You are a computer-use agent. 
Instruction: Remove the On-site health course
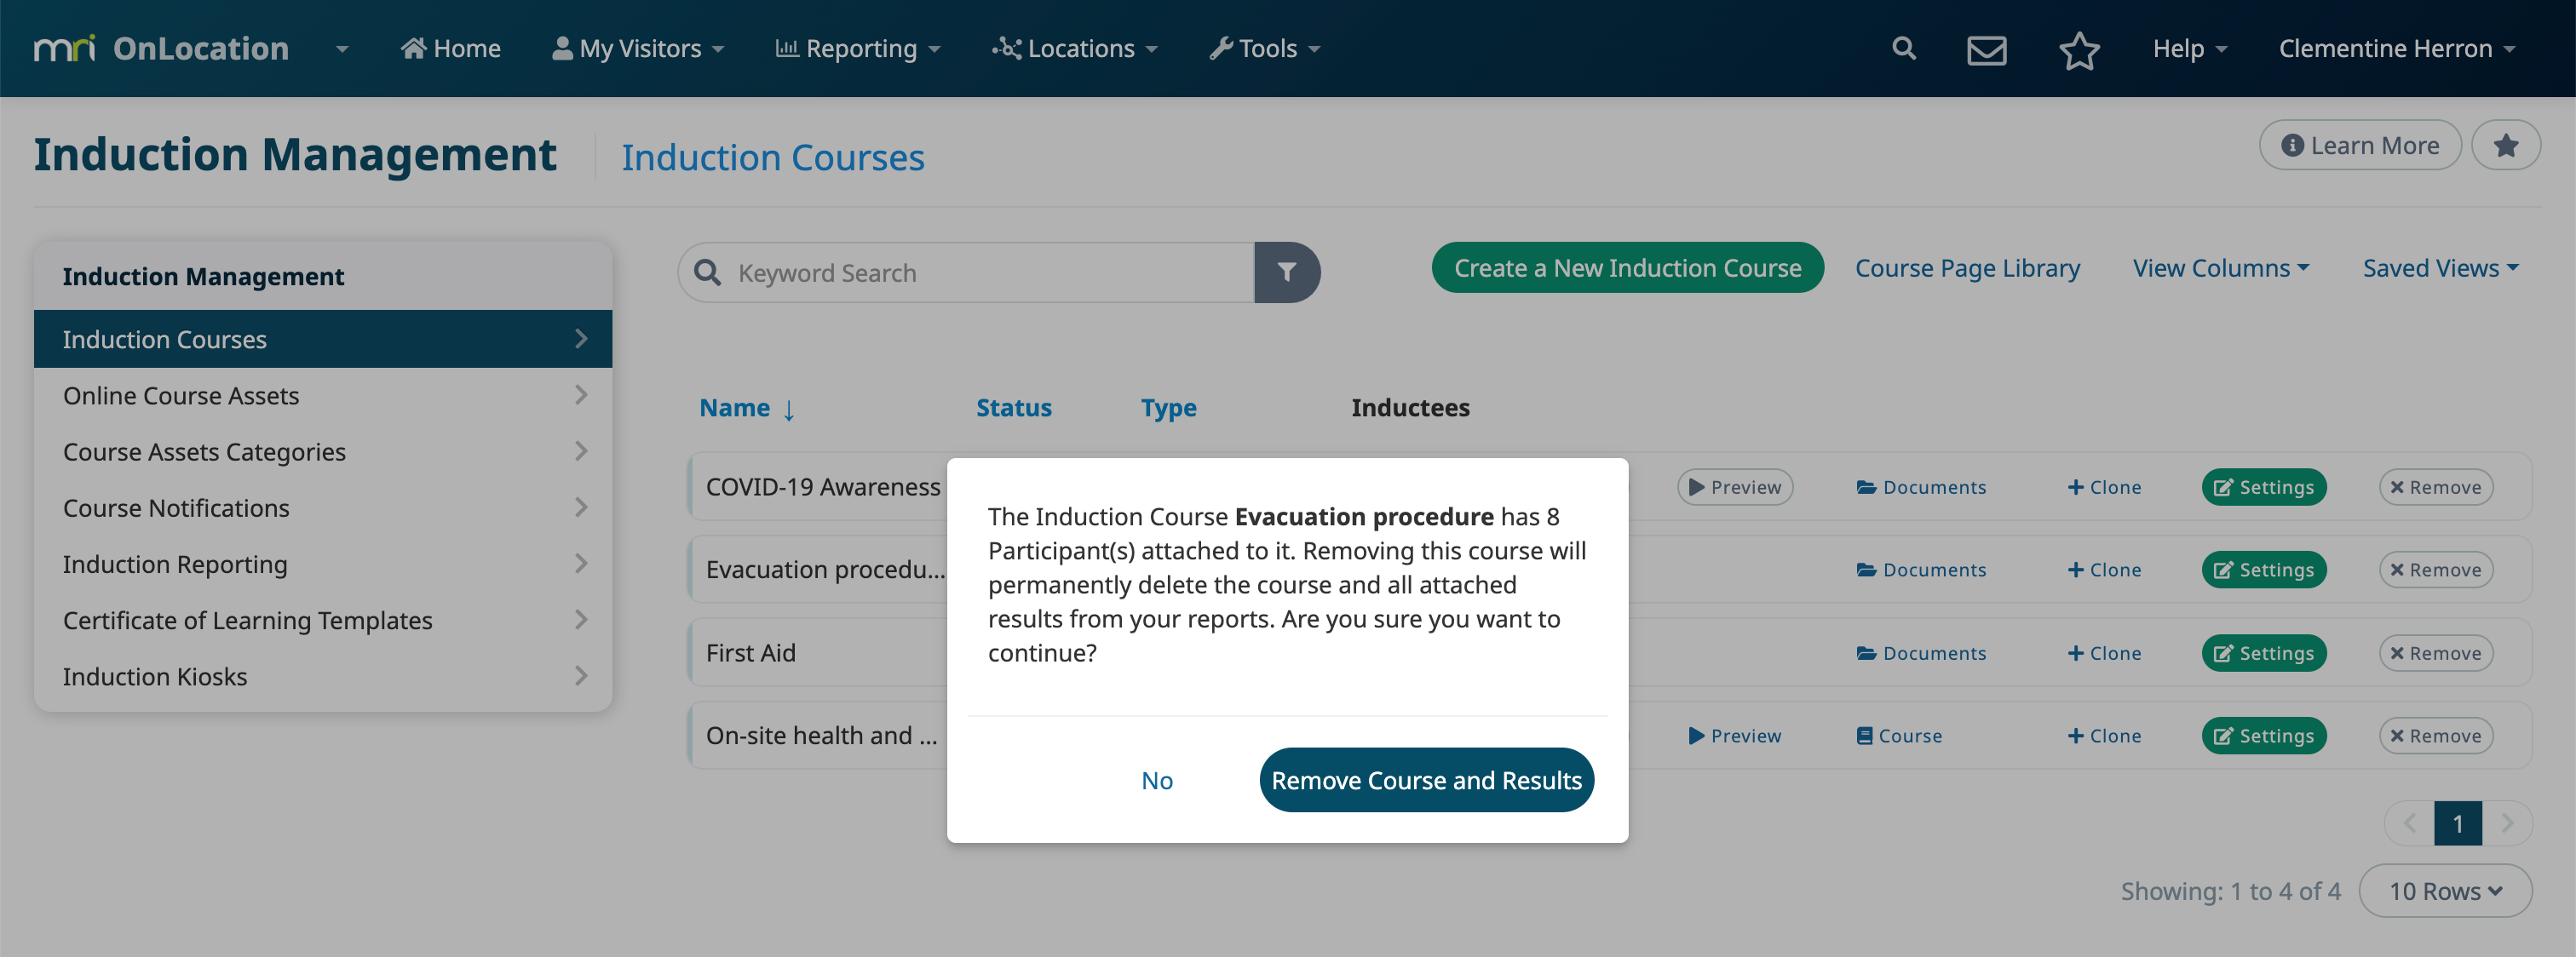pos(2435,736)
